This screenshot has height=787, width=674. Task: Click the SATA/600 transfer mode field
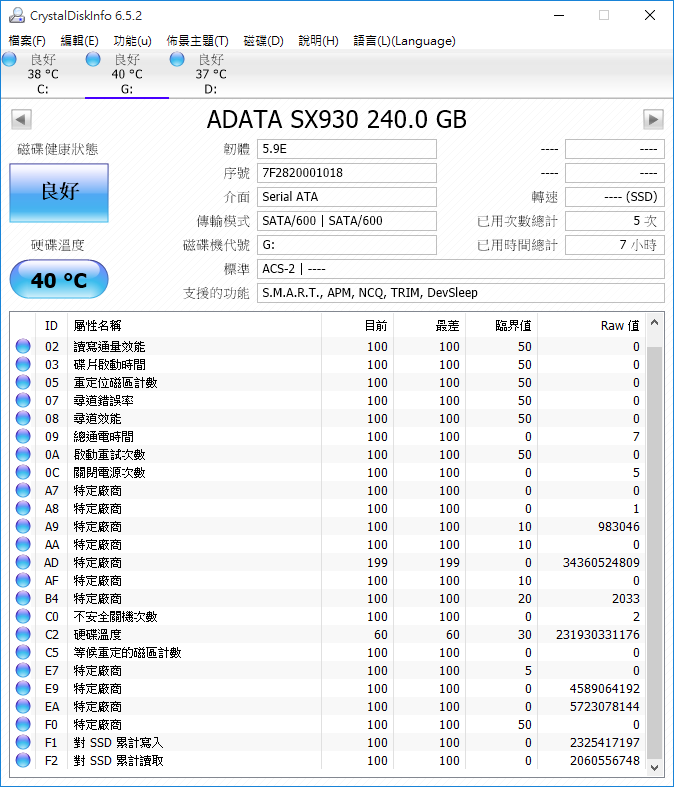tap(347, 221)
